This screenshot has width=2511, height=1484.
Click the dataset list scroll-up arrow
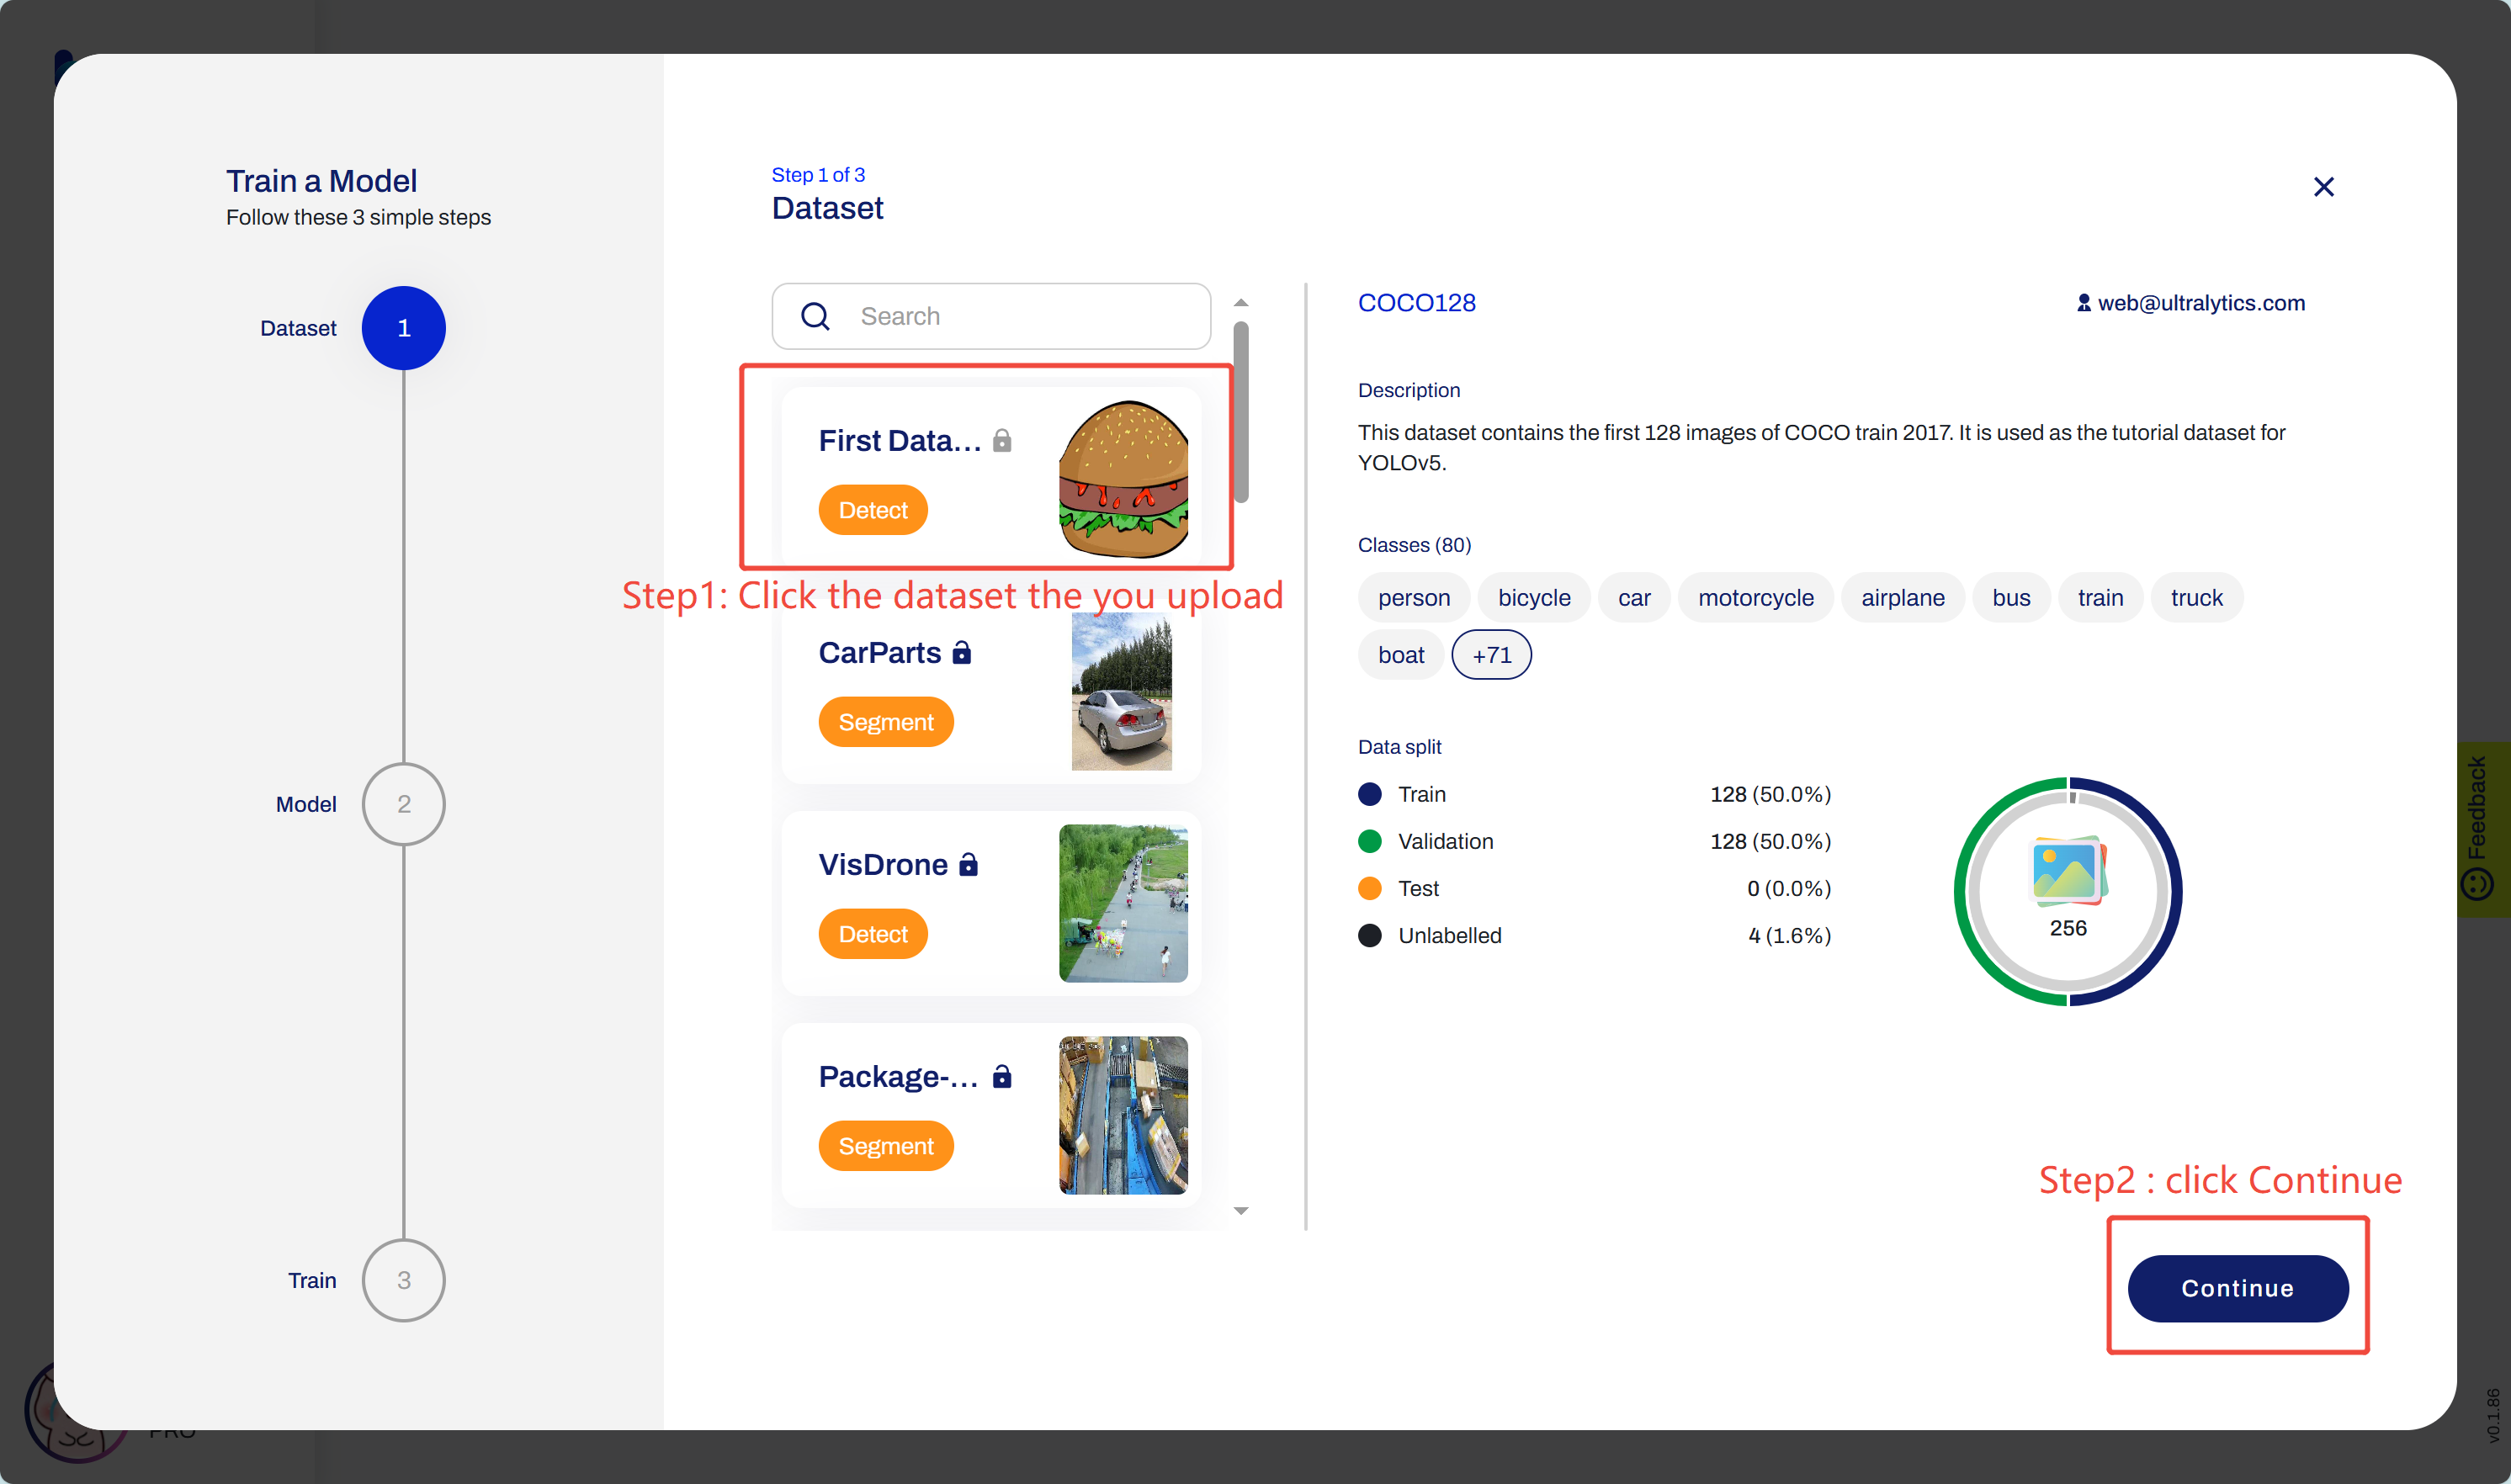1241,303
